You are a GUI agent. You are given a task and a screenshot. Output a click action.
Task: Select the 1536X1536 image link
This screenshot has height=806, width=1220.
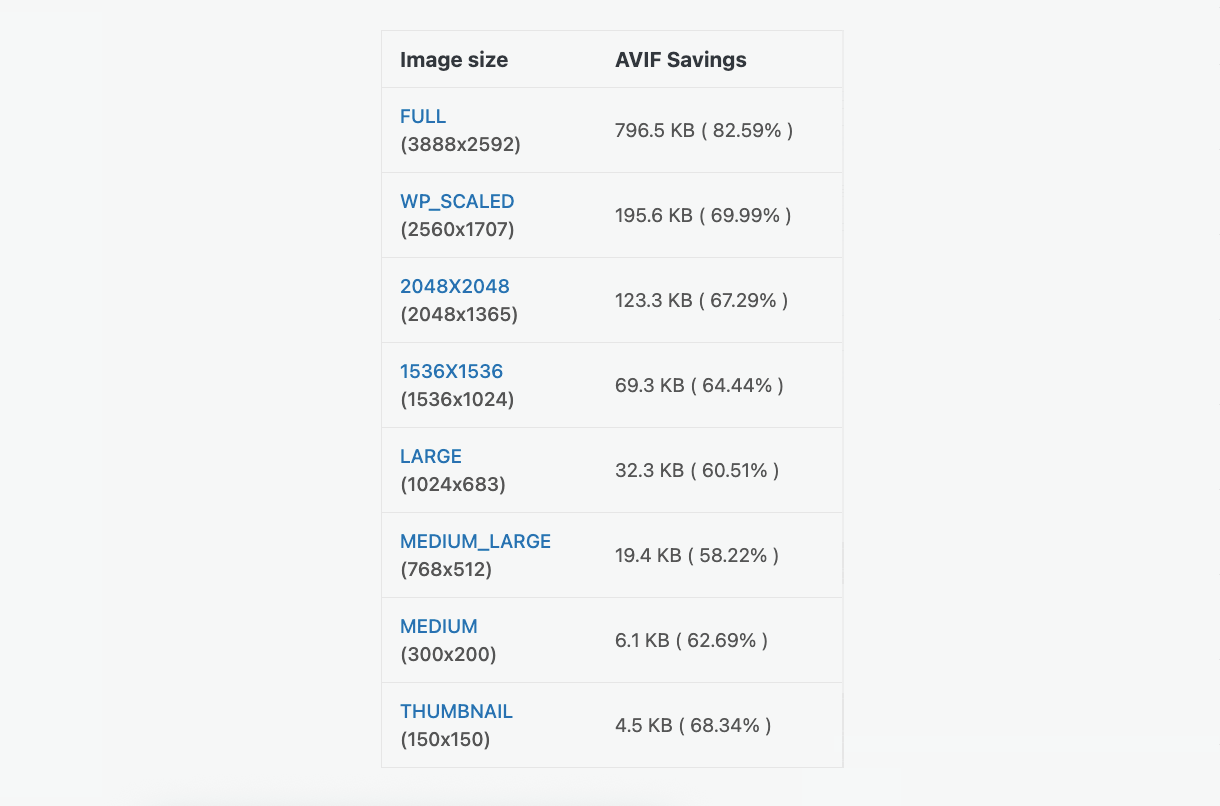tap(452, 371)
